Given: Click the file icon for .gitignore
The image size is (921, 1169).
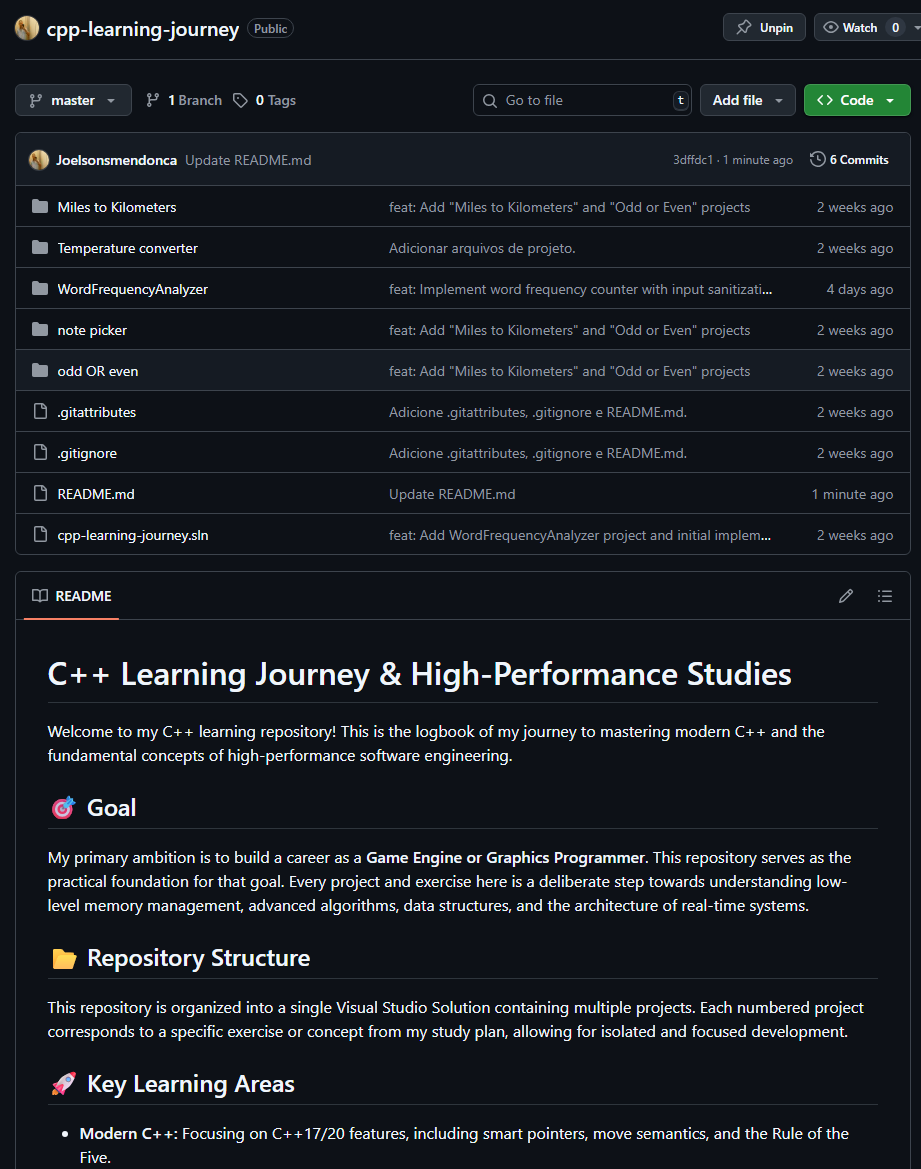Looking at the screenshot, I should click(x=40, y=453).
